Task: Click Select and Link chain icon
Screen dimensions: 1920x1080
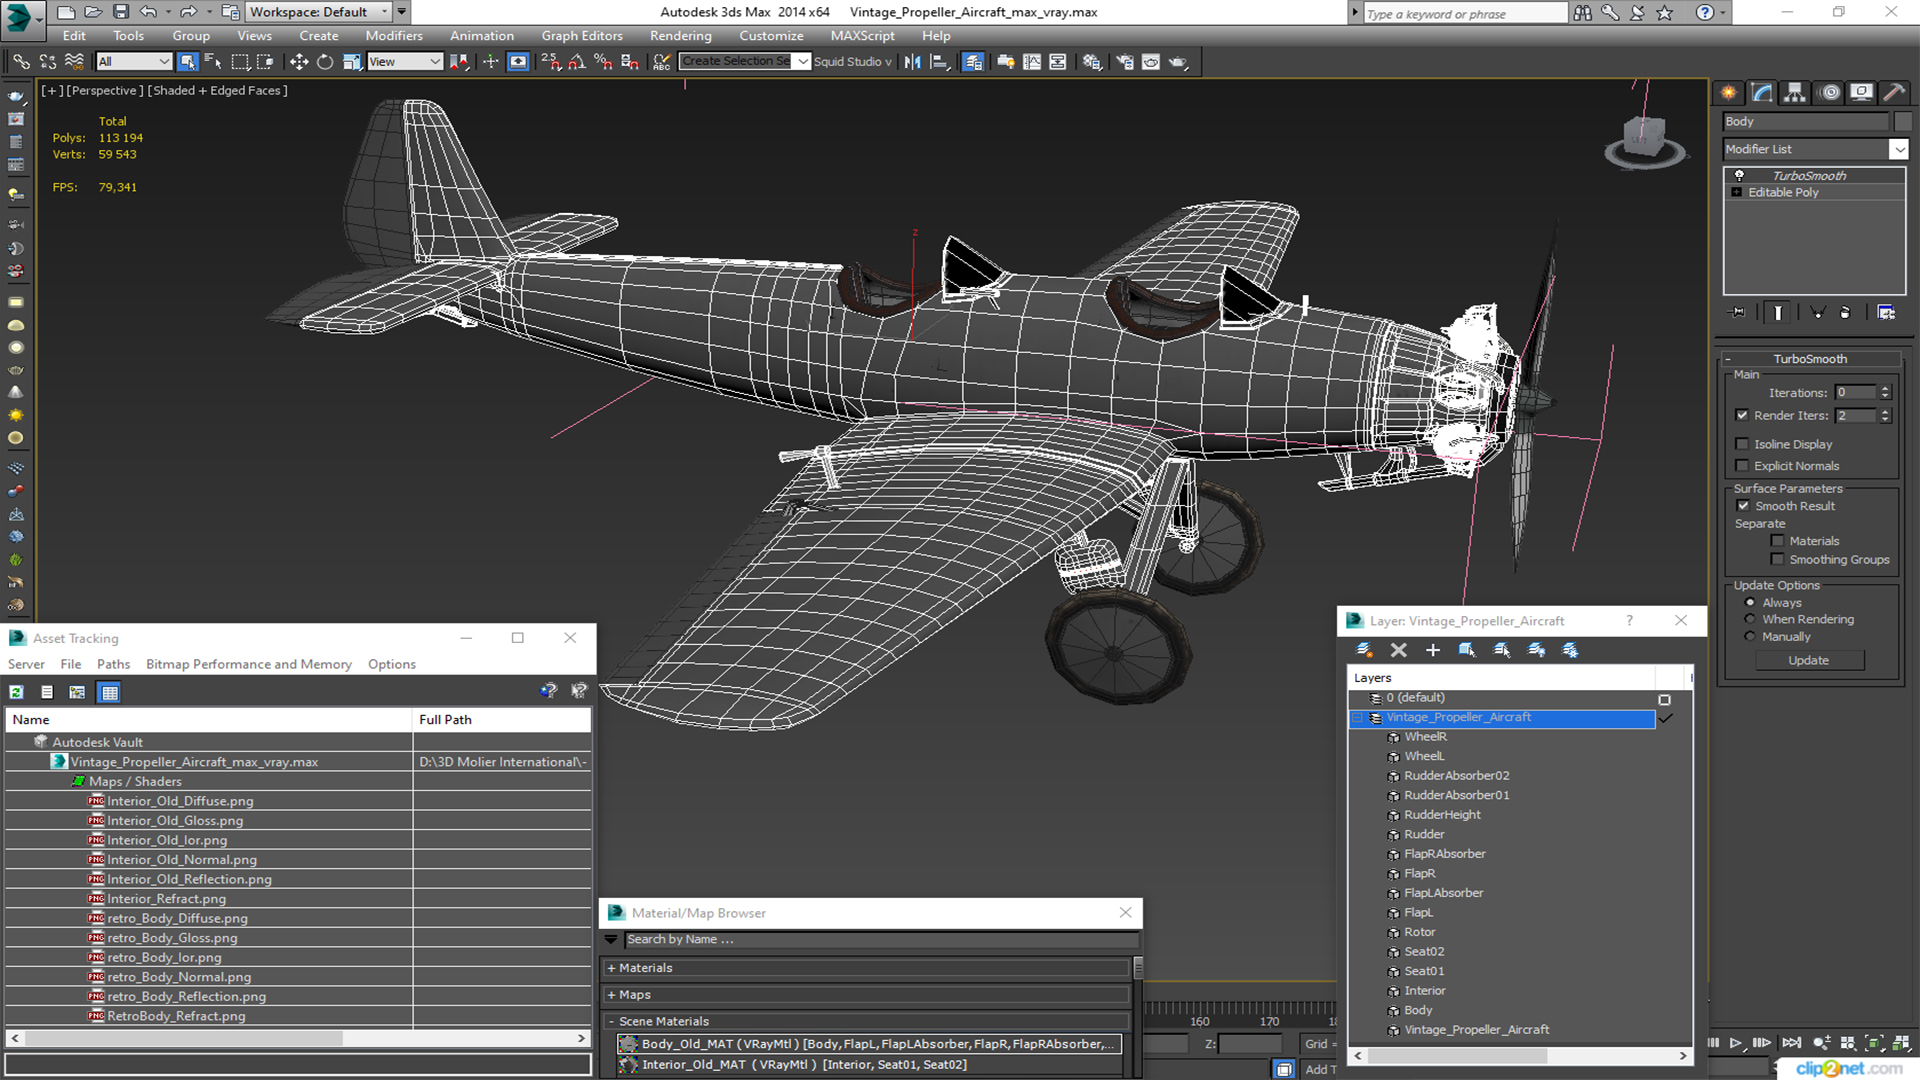Action: click(x=21, y=62)
